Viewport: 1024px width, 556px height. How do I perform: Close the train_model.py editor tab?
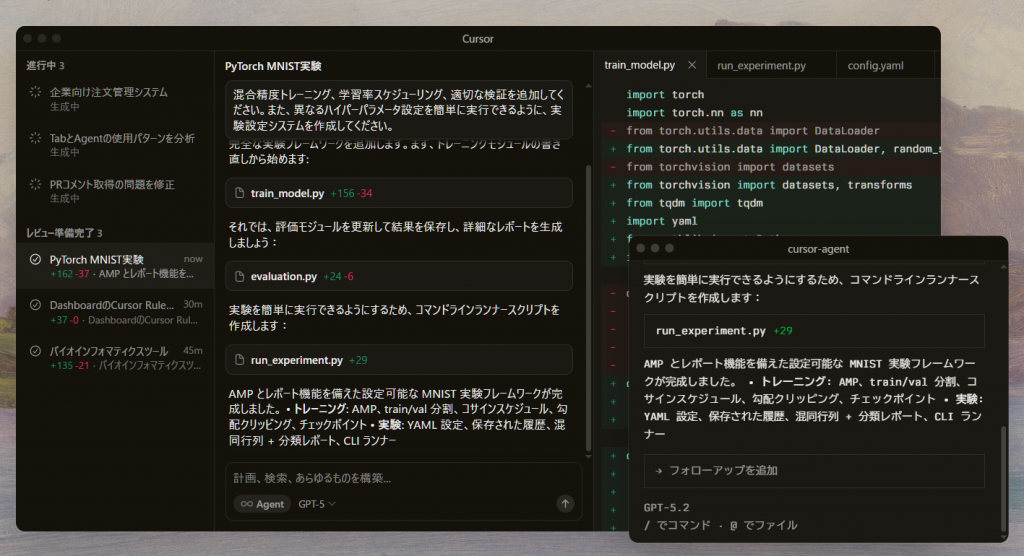692,66
